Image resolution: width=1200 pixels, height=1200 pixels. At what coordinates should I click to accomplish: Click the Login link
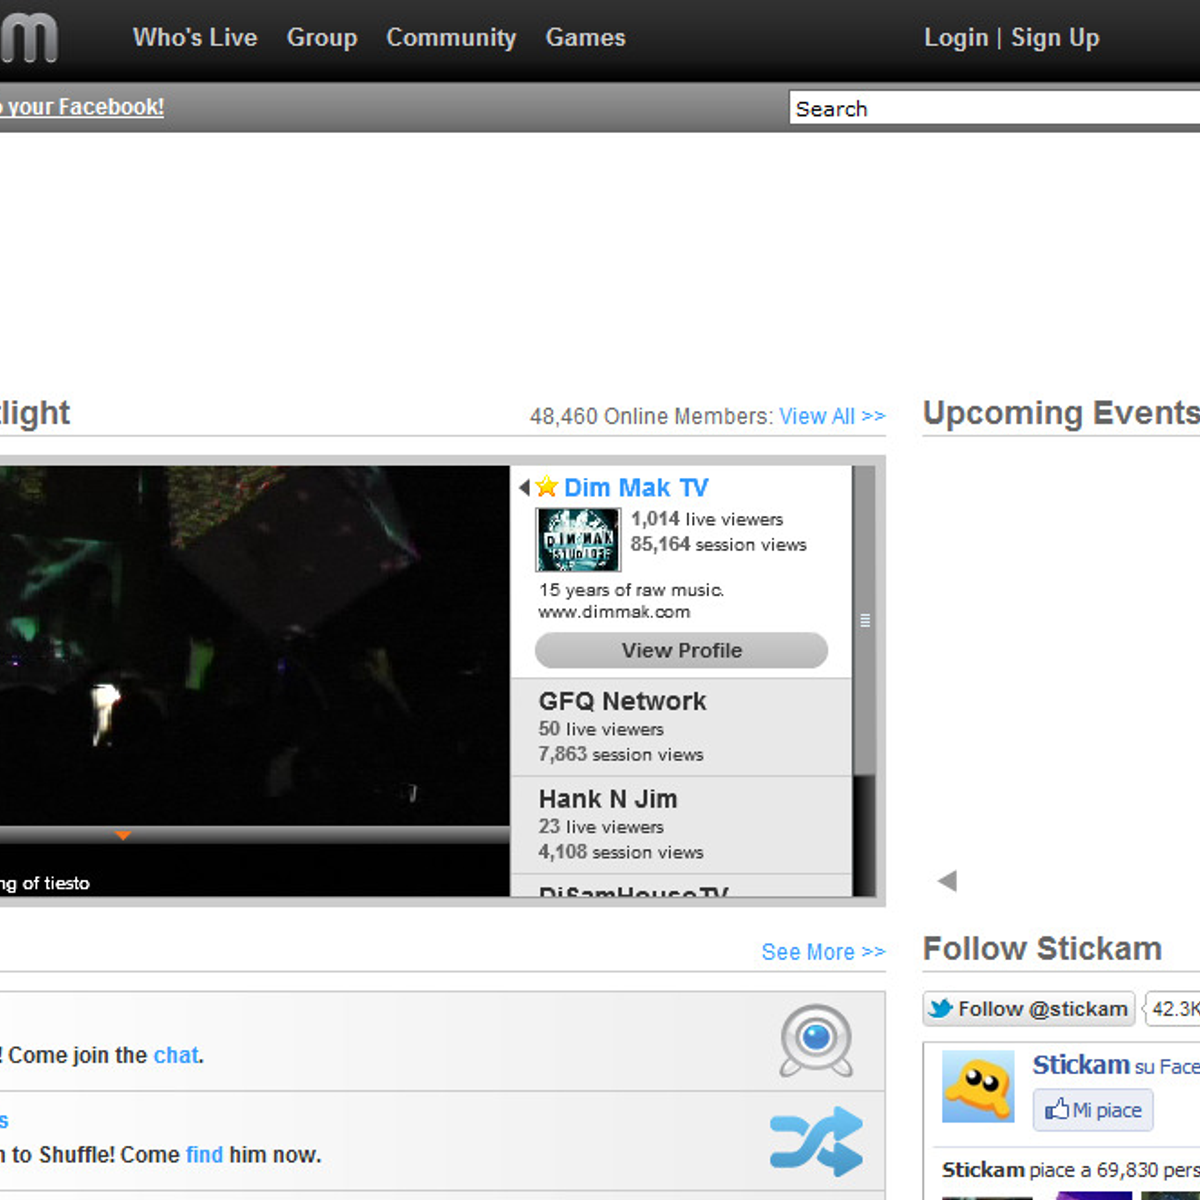point(956,38)
